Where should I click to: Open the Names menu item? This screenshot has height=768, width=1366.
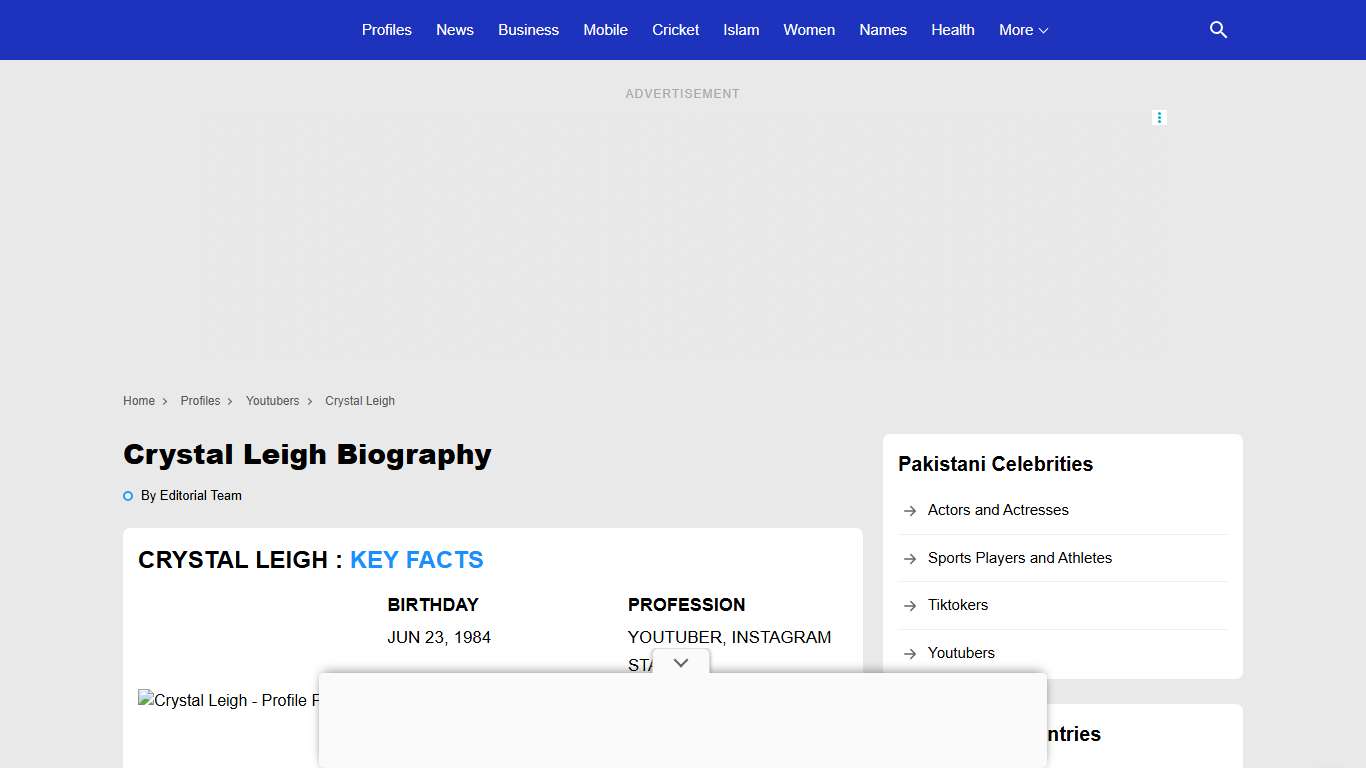[x=883, y=30]
